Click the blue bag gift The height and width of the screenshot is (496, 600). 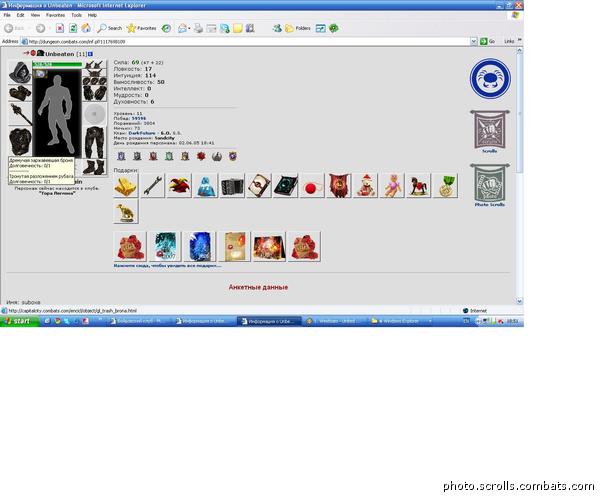pyautogui.click(x=205, y=186)
